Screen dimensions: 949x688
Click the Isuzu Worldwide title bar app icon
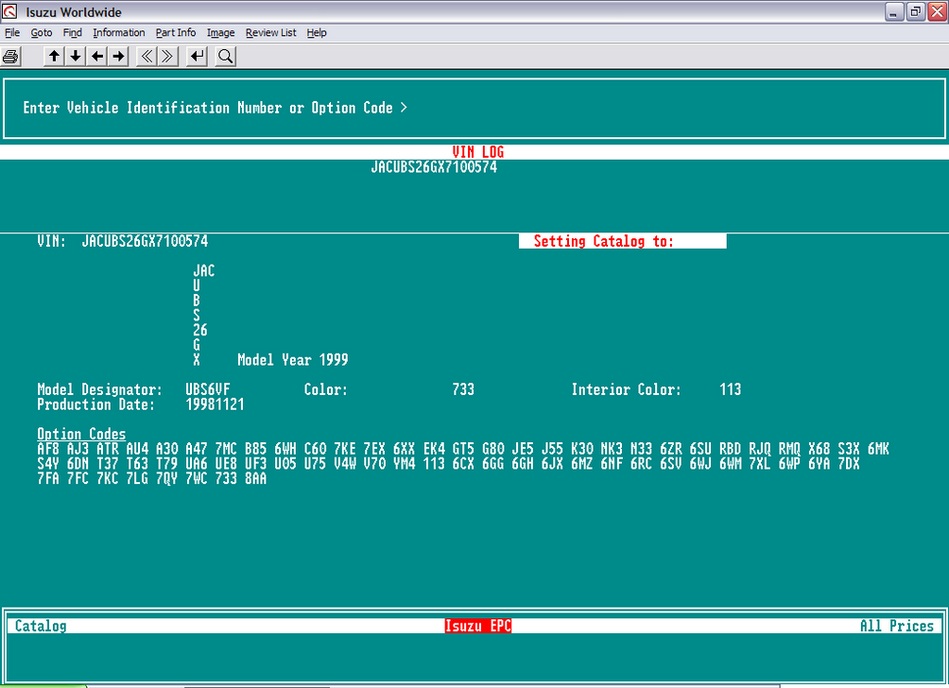(x=10, y=11)
